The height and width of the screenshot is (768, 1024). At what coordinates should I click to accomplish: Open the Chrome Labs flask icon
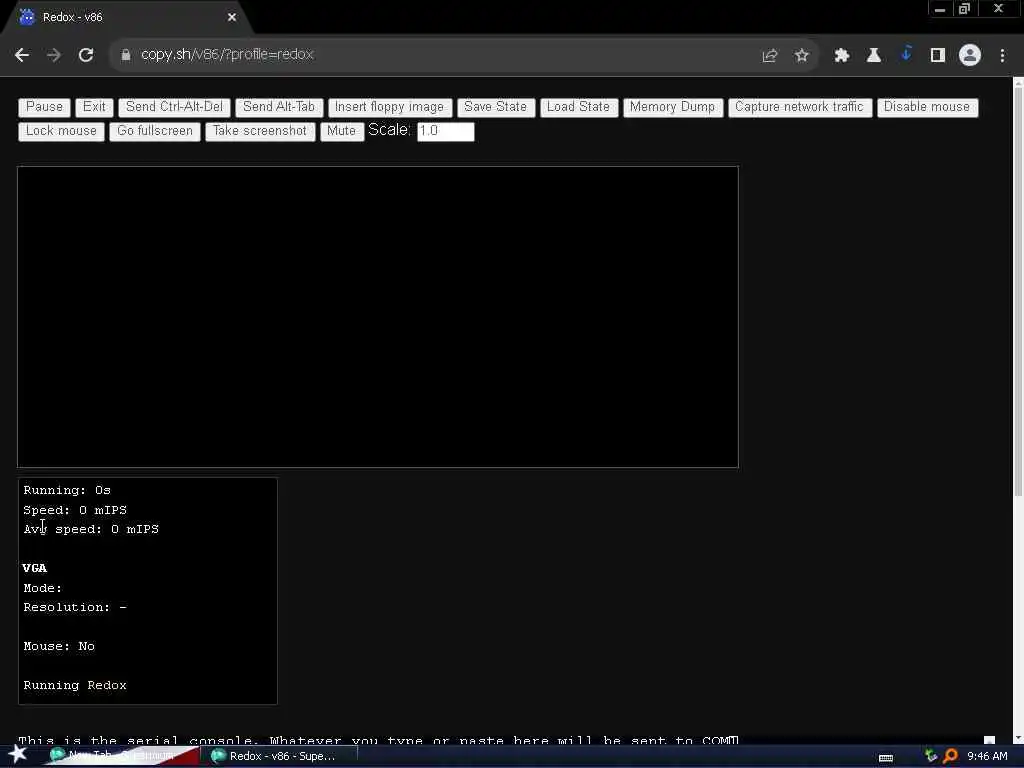pyautogui.click(x=874, y=56)
